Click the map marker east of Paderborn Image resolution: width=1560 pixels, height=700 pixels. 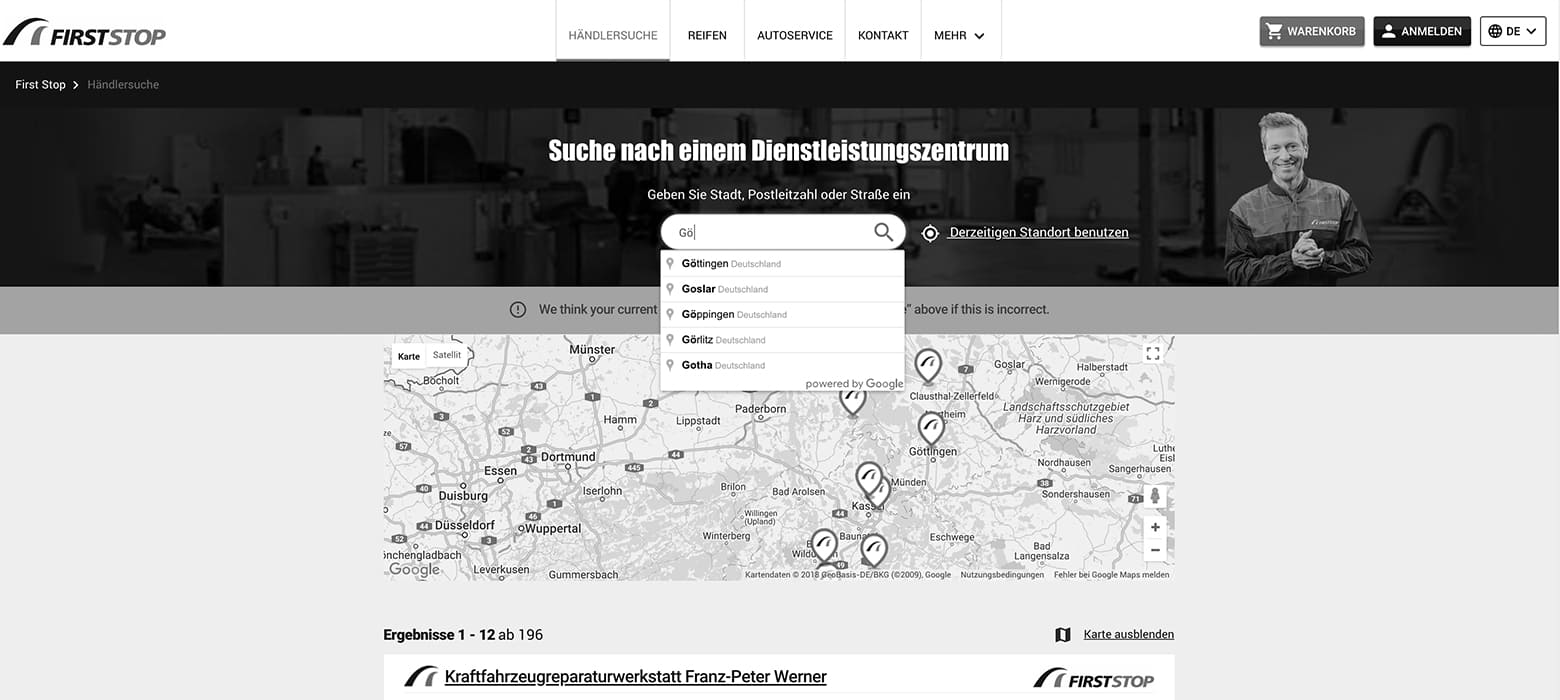pyautogui.click(x=852, y=399)
